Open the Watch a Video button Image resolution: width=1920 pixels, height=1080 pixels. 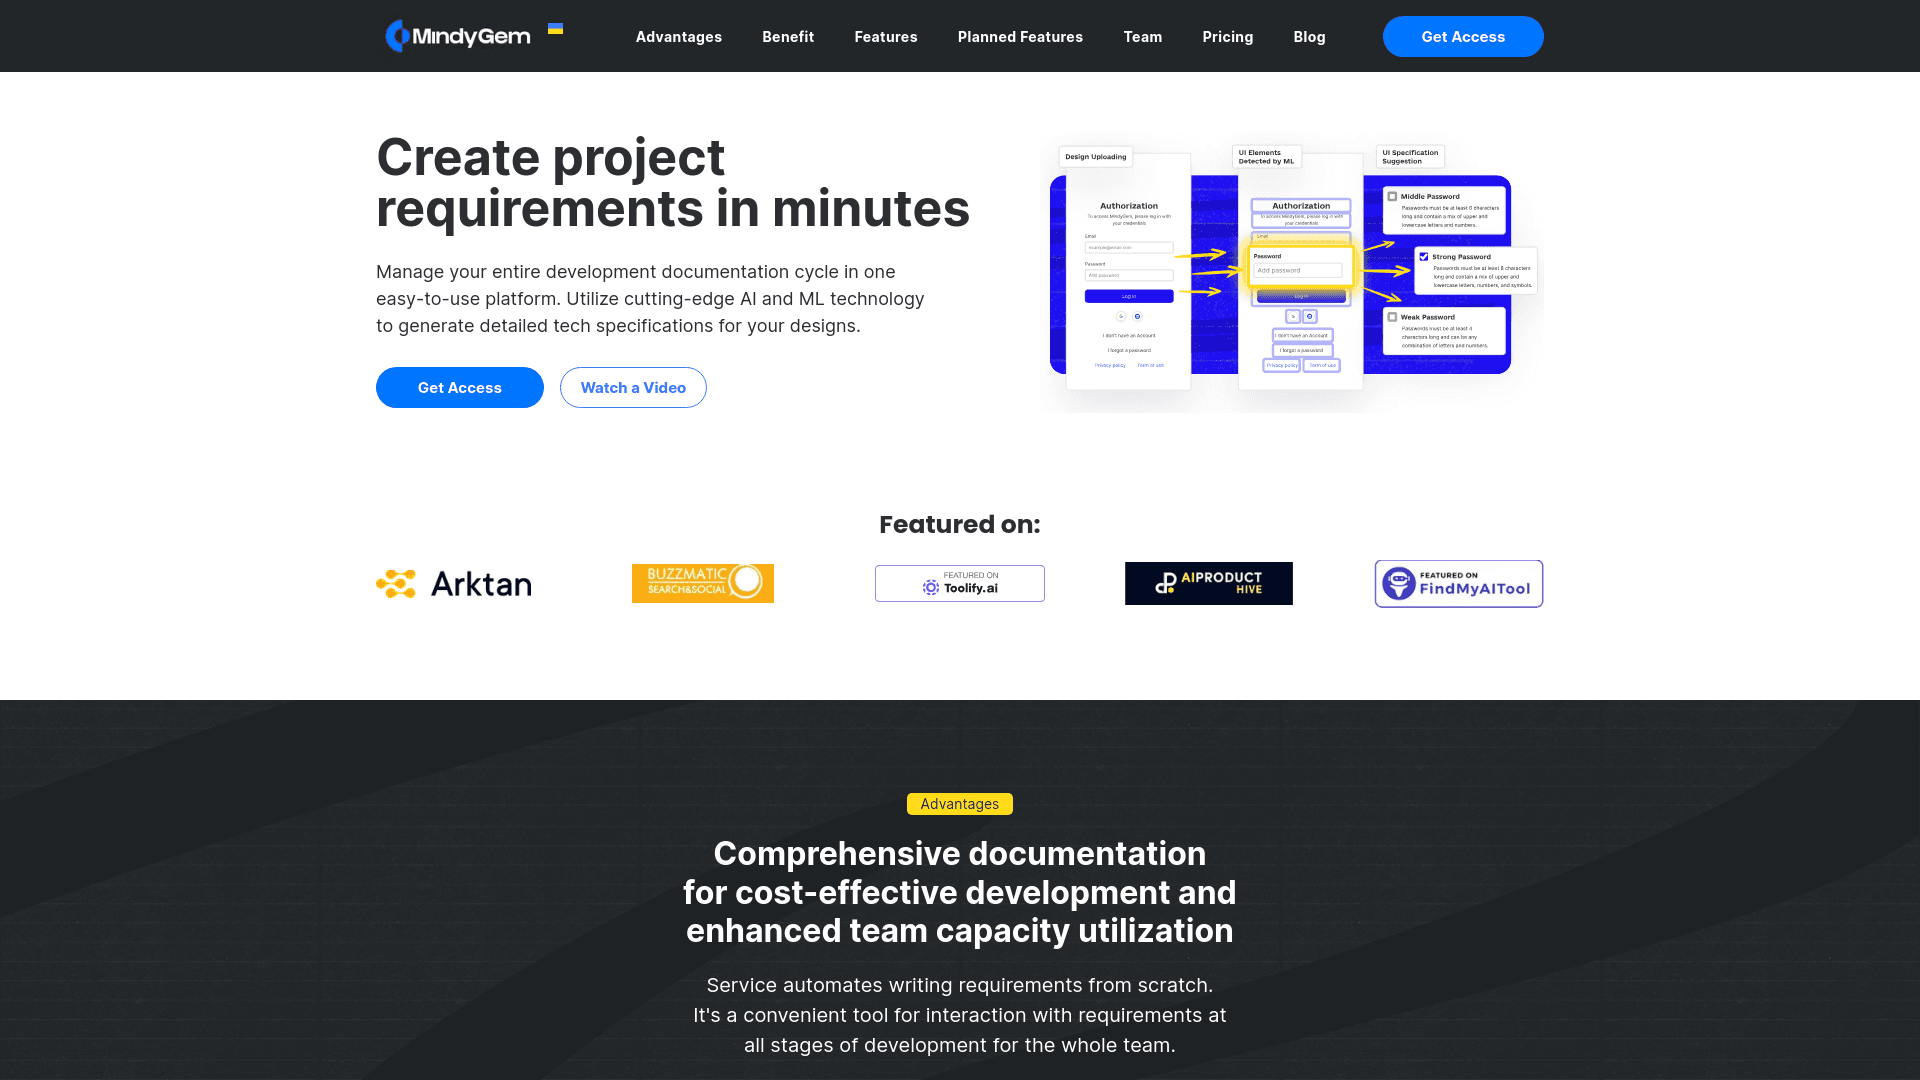633,388
